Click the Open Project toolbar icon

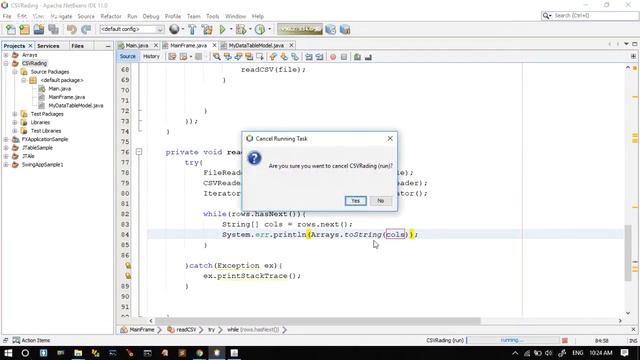39,29
